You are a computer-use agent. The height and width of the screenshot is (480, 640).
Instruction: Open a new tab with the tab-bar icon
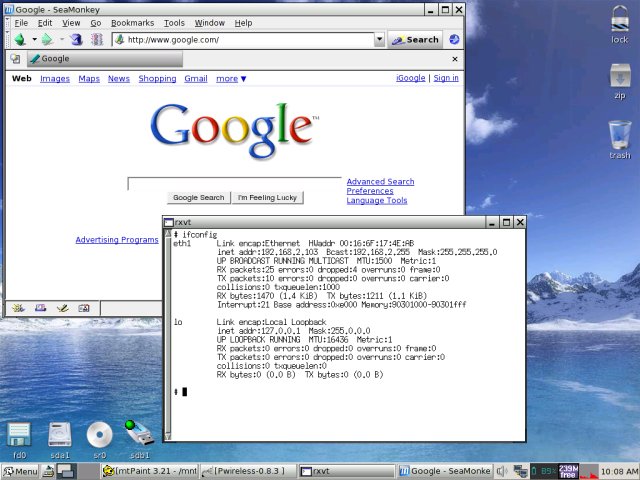click(16, 59)
